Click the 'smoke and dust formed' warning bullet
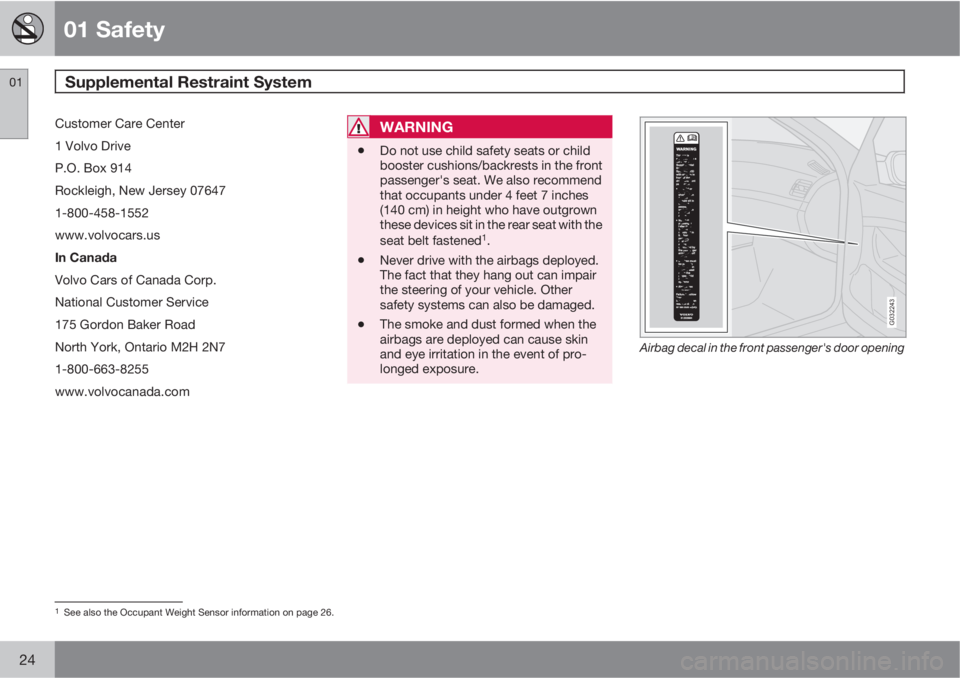This screenshot has height=678, width=960. point(487,347)
